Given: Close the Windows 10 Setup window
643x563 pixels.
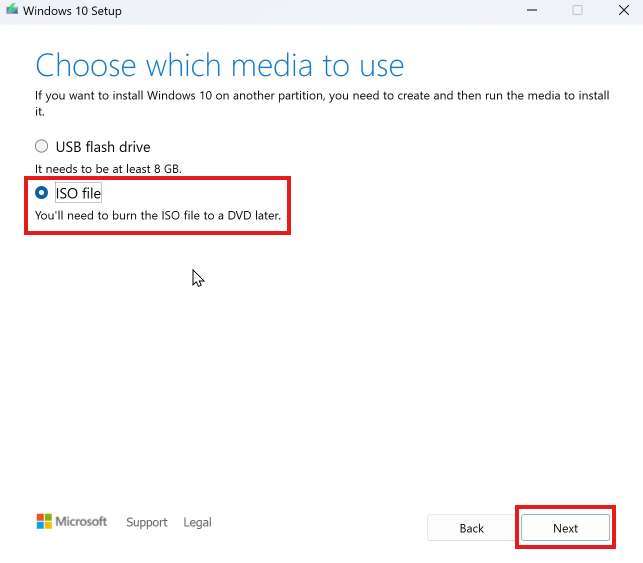Looking at the screenshot, I should pos(624,10).
